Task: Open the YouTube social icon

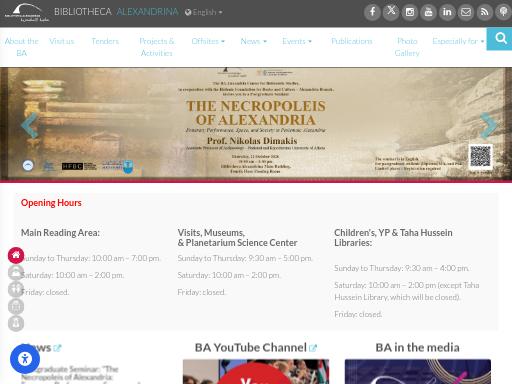Action: tap(428, 12)
